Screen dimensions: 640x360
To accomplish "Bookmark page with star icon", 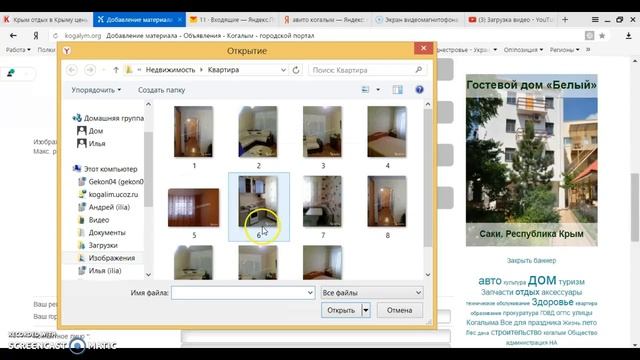I will [602, 36].
